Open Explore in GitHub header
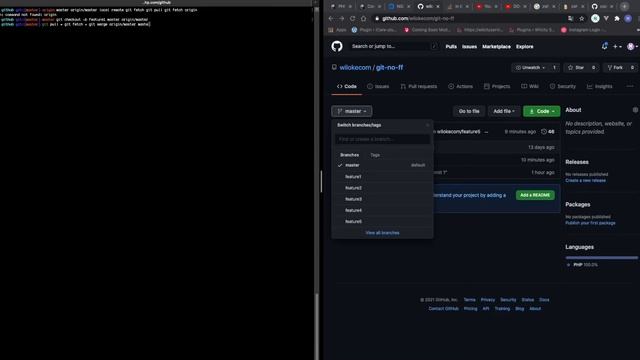The width and height of the screenshot is (640, 360). click(524, 47)
